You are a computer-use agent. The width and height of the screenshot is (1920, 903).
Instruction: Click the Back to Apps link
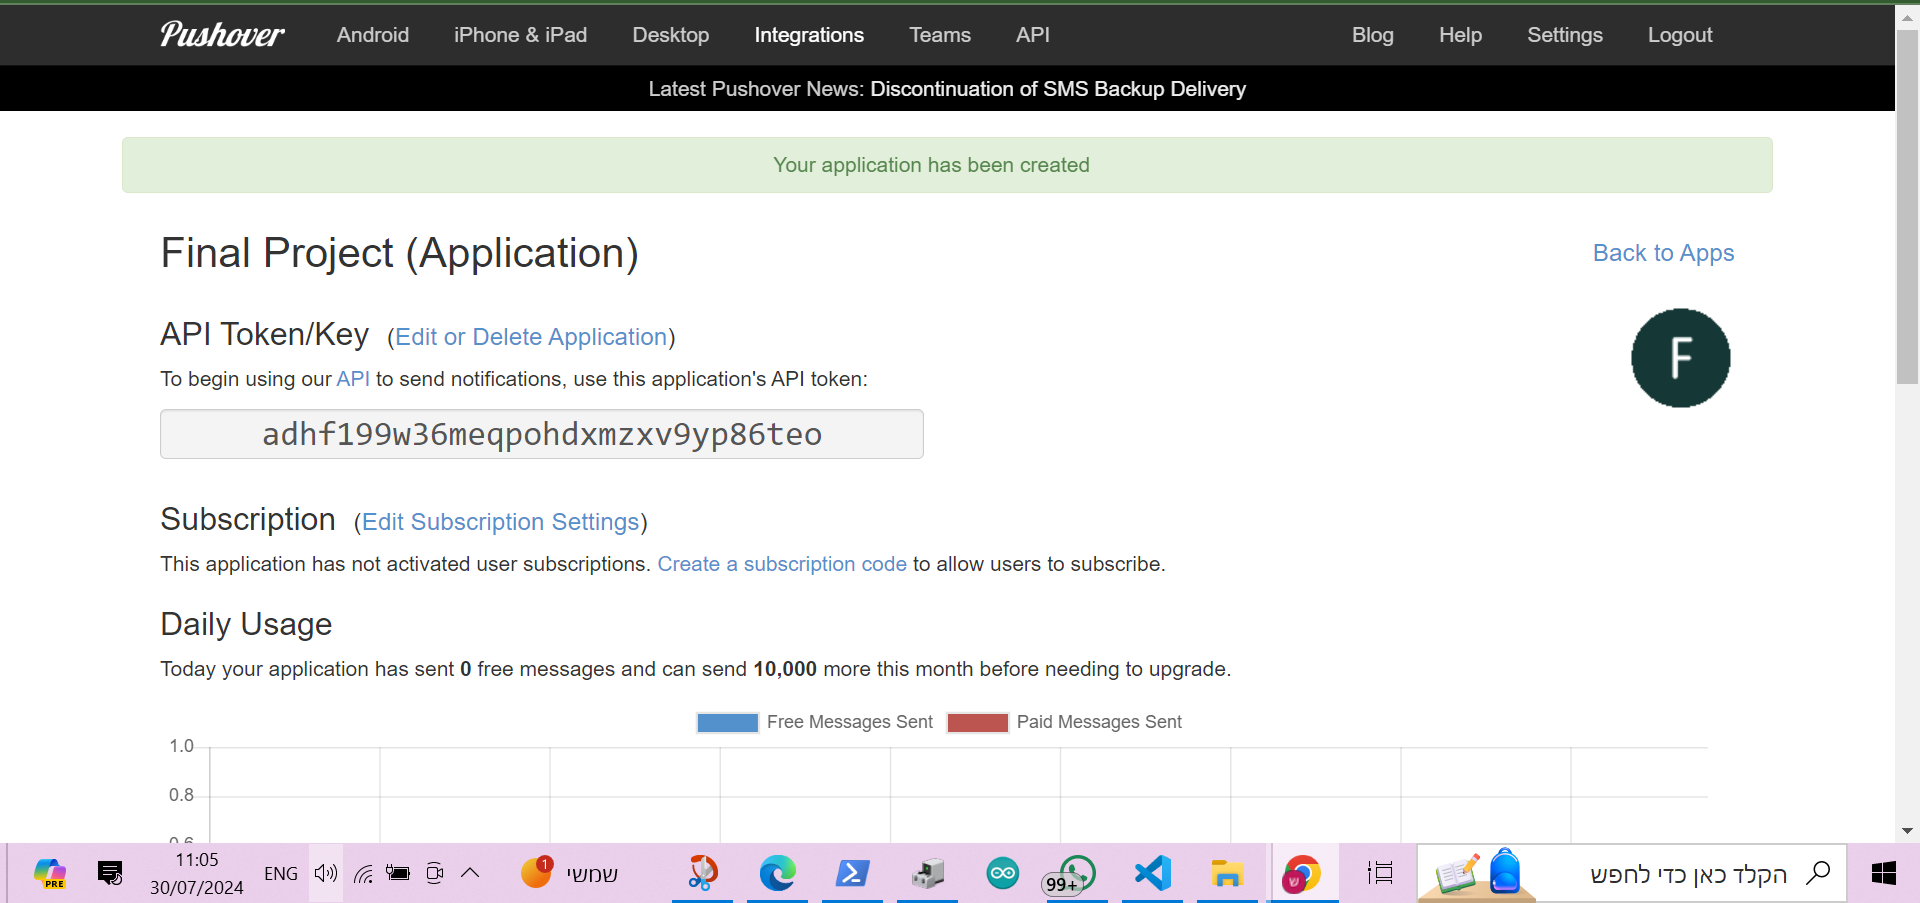click(1663, 253)
